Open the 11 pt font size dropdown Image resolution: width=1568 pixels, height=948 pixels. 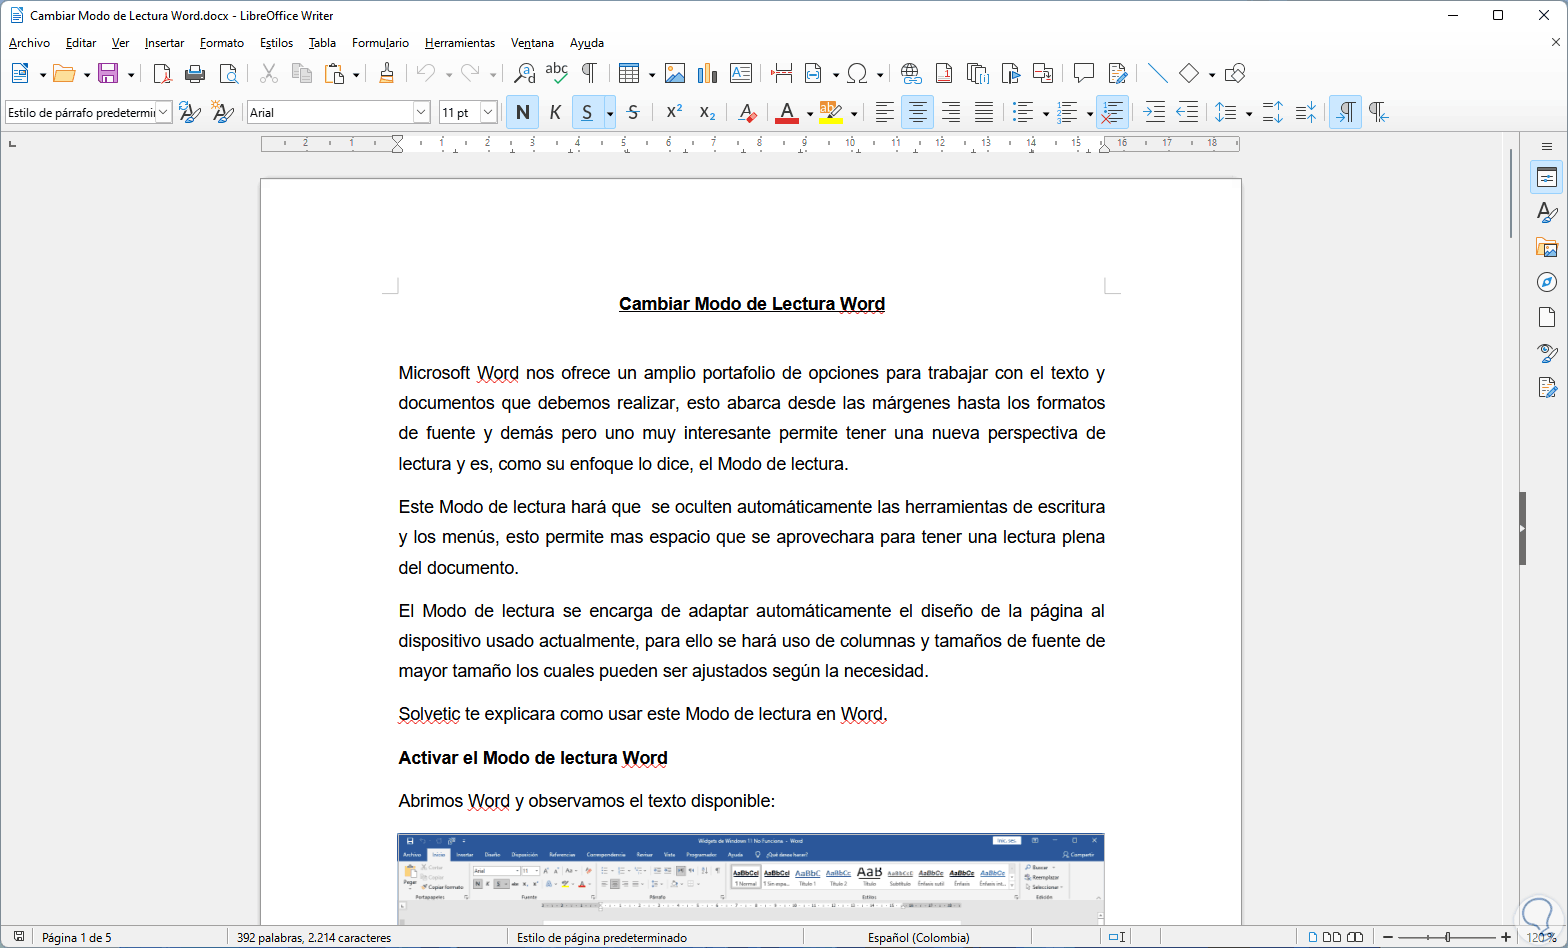pyautogui.click(x=488, y=113)
